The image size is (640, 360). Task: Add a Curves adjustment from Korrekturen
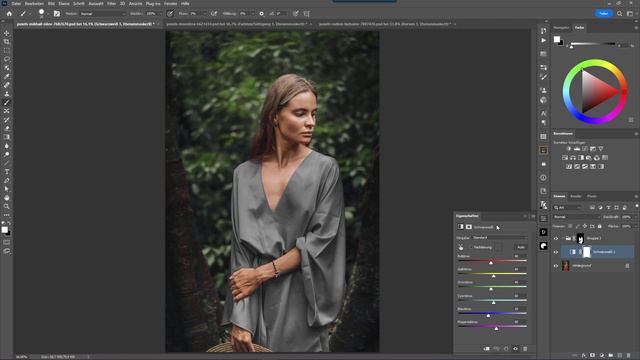tap(585, 149)
